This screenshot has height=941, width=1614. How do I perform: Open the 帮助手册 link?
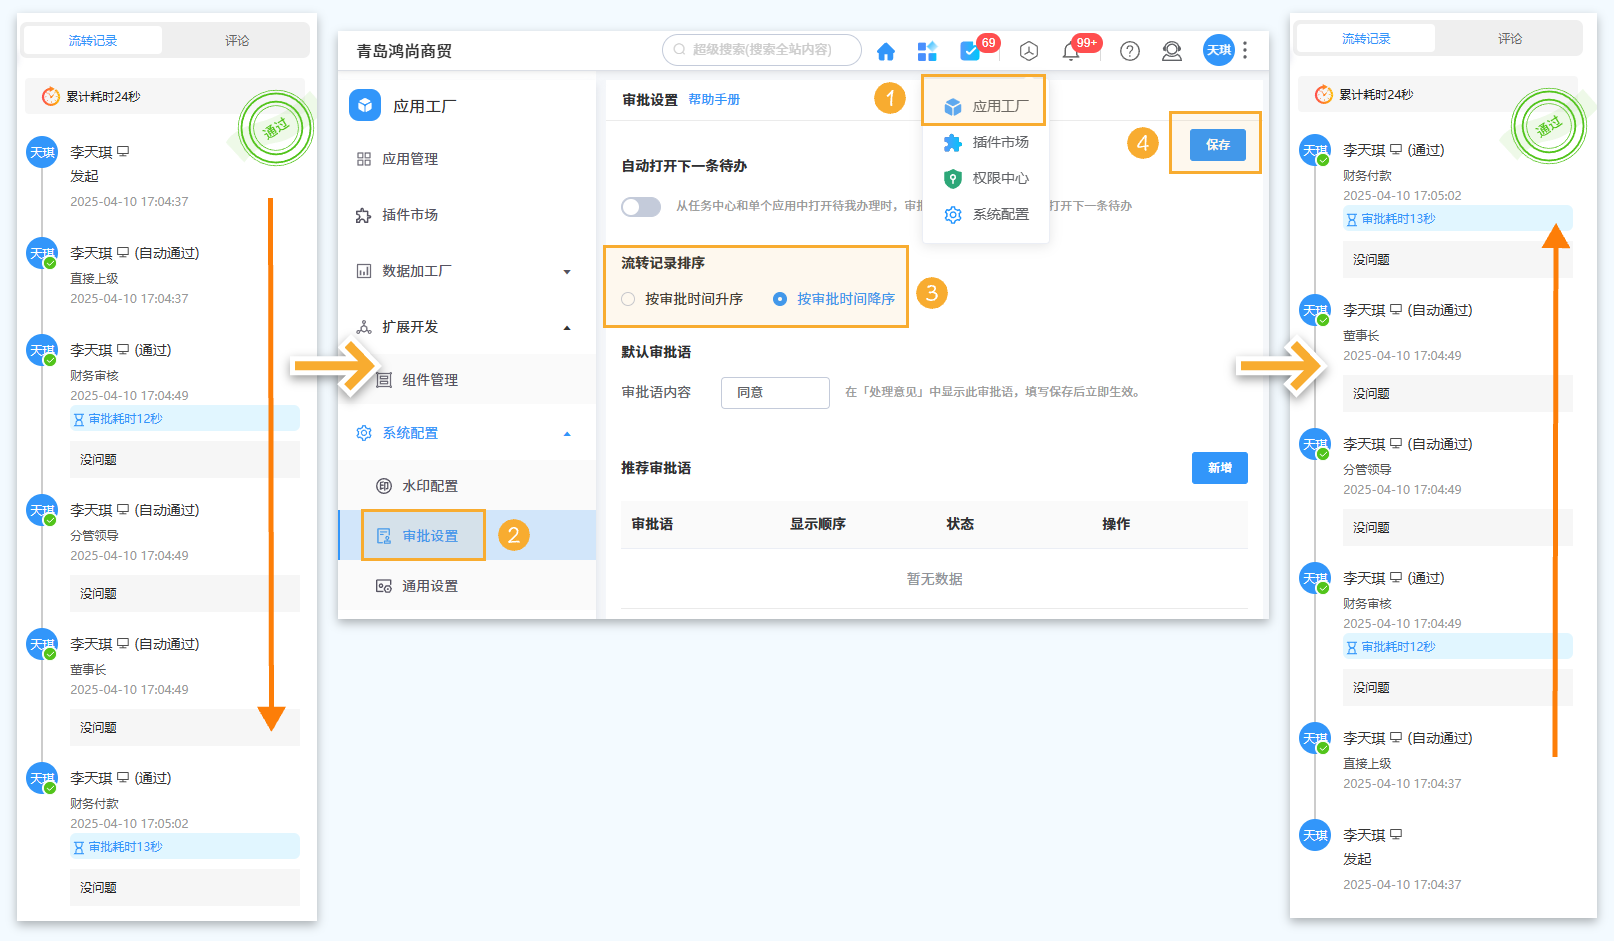pos(715,99)
